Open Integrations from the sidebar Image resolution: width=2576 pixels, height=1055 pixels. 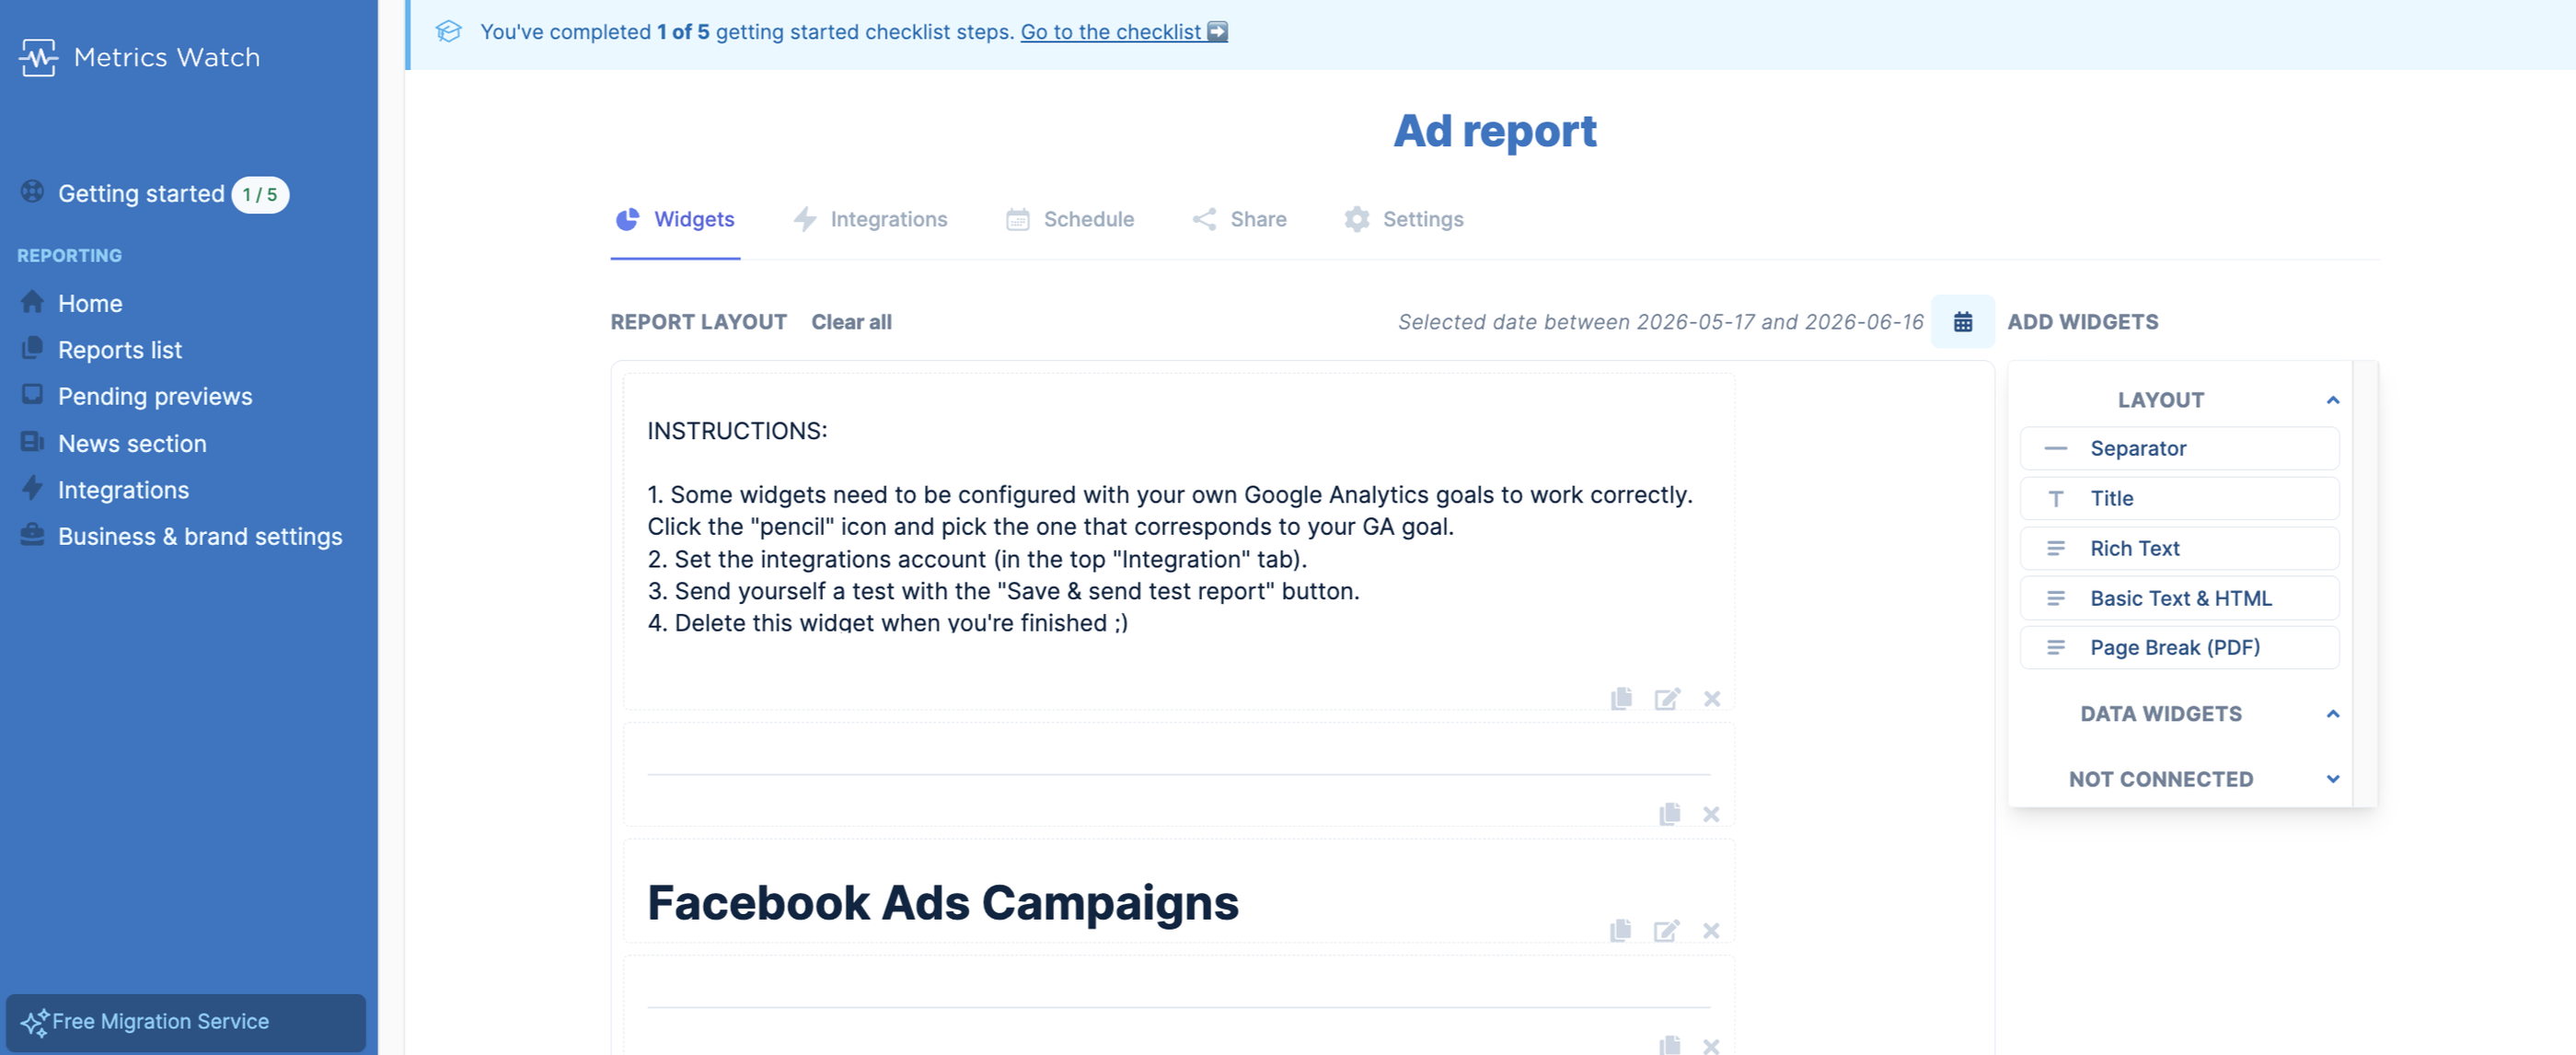point(123,490)
